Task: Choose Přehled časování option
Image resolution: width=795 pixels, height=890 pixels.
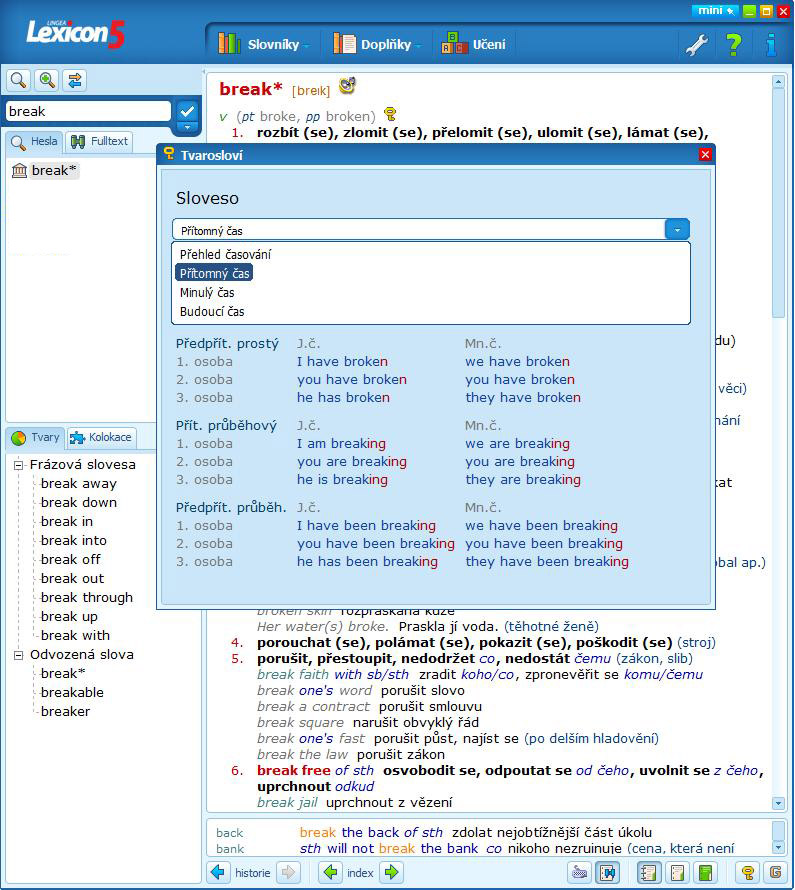Action: click(225, 254)
